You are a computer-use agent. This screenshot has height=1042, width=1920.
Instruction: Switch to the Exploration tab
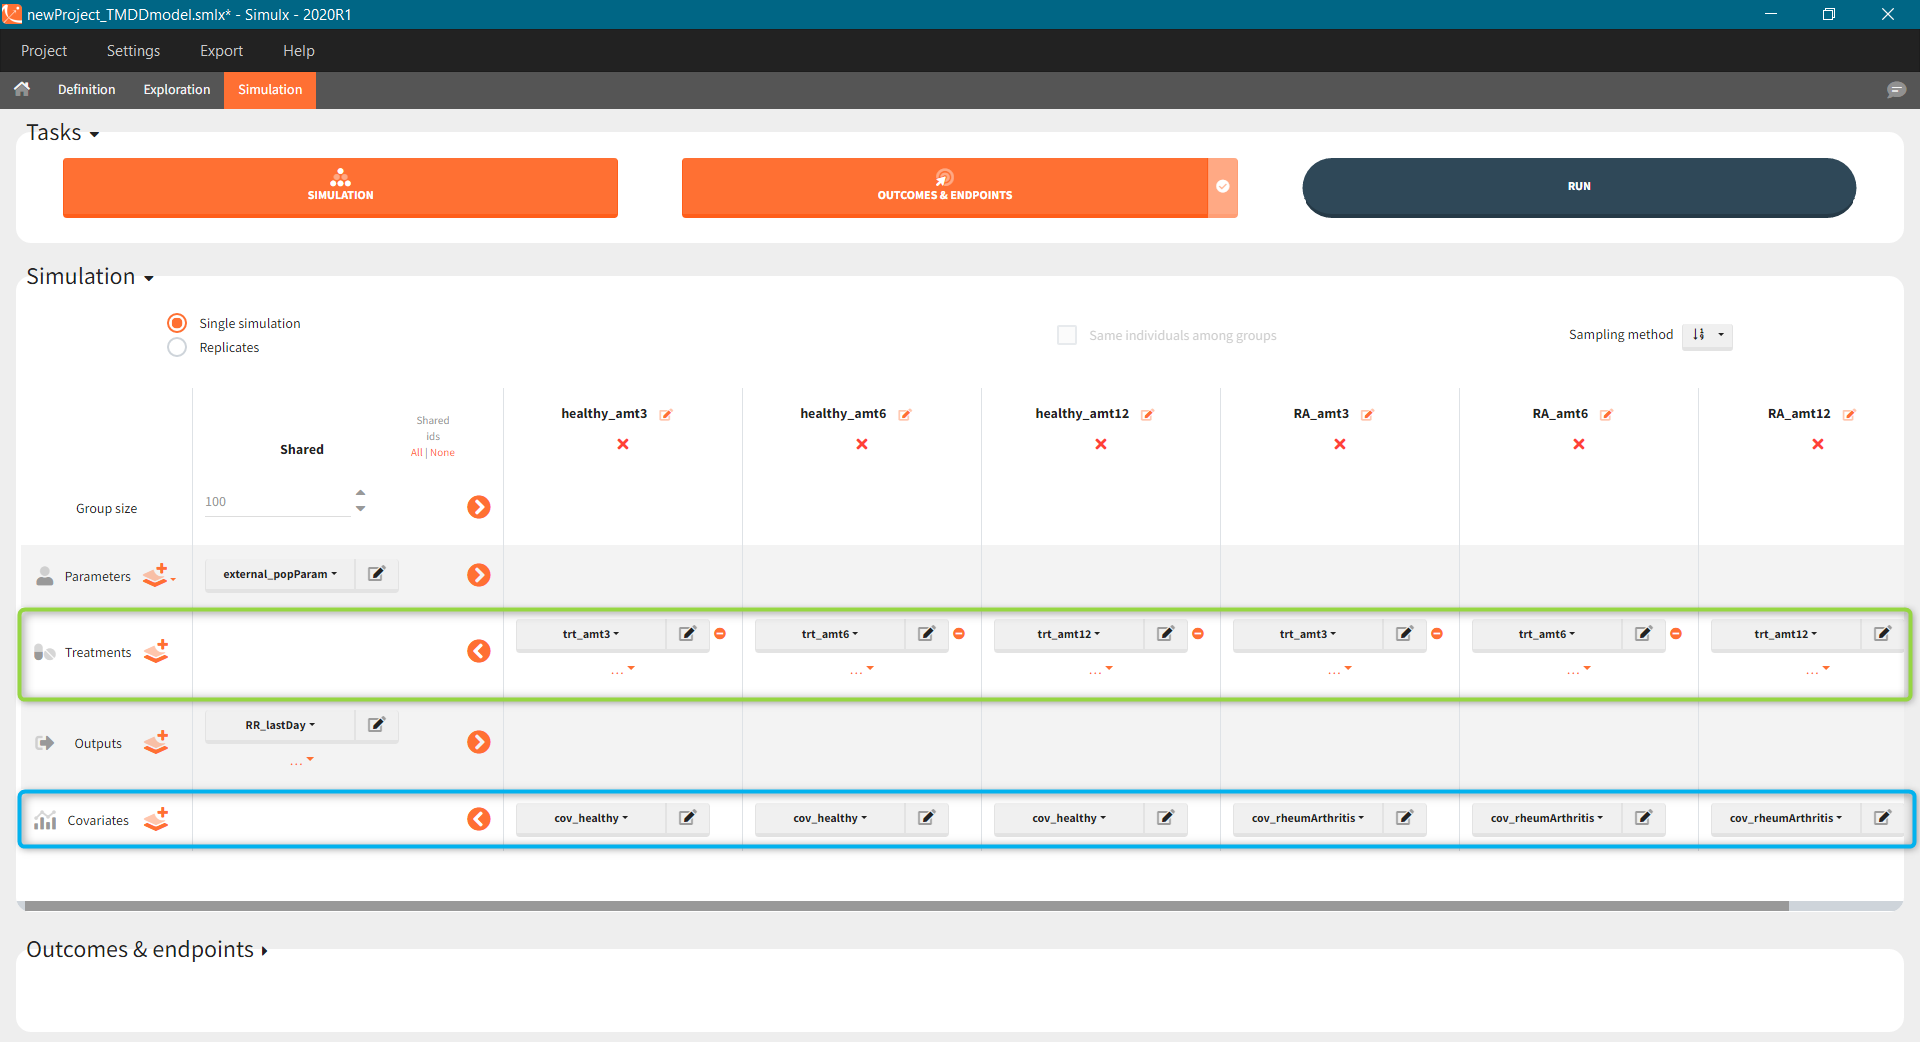[177, 90]
